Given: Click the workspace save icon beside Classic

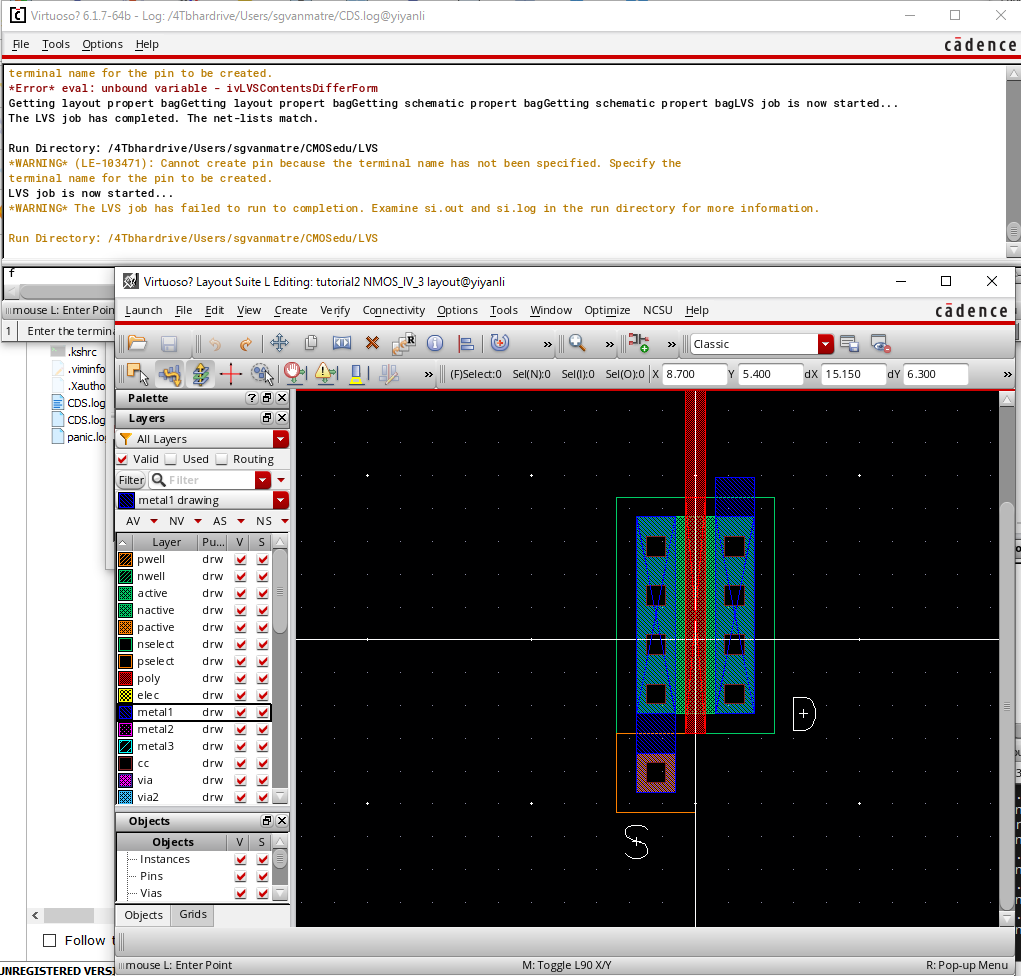Looking at the screenshot, I should pos(849,344).
